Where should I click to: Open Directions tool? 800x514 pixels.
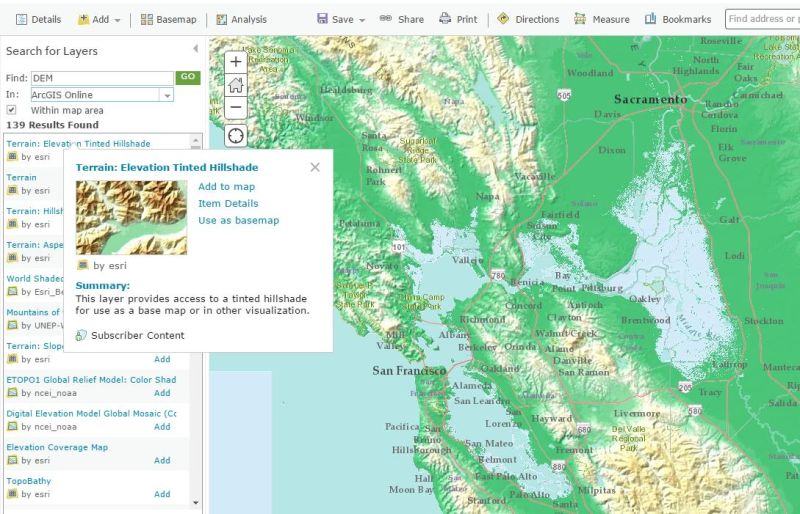(x=529, y=19)
